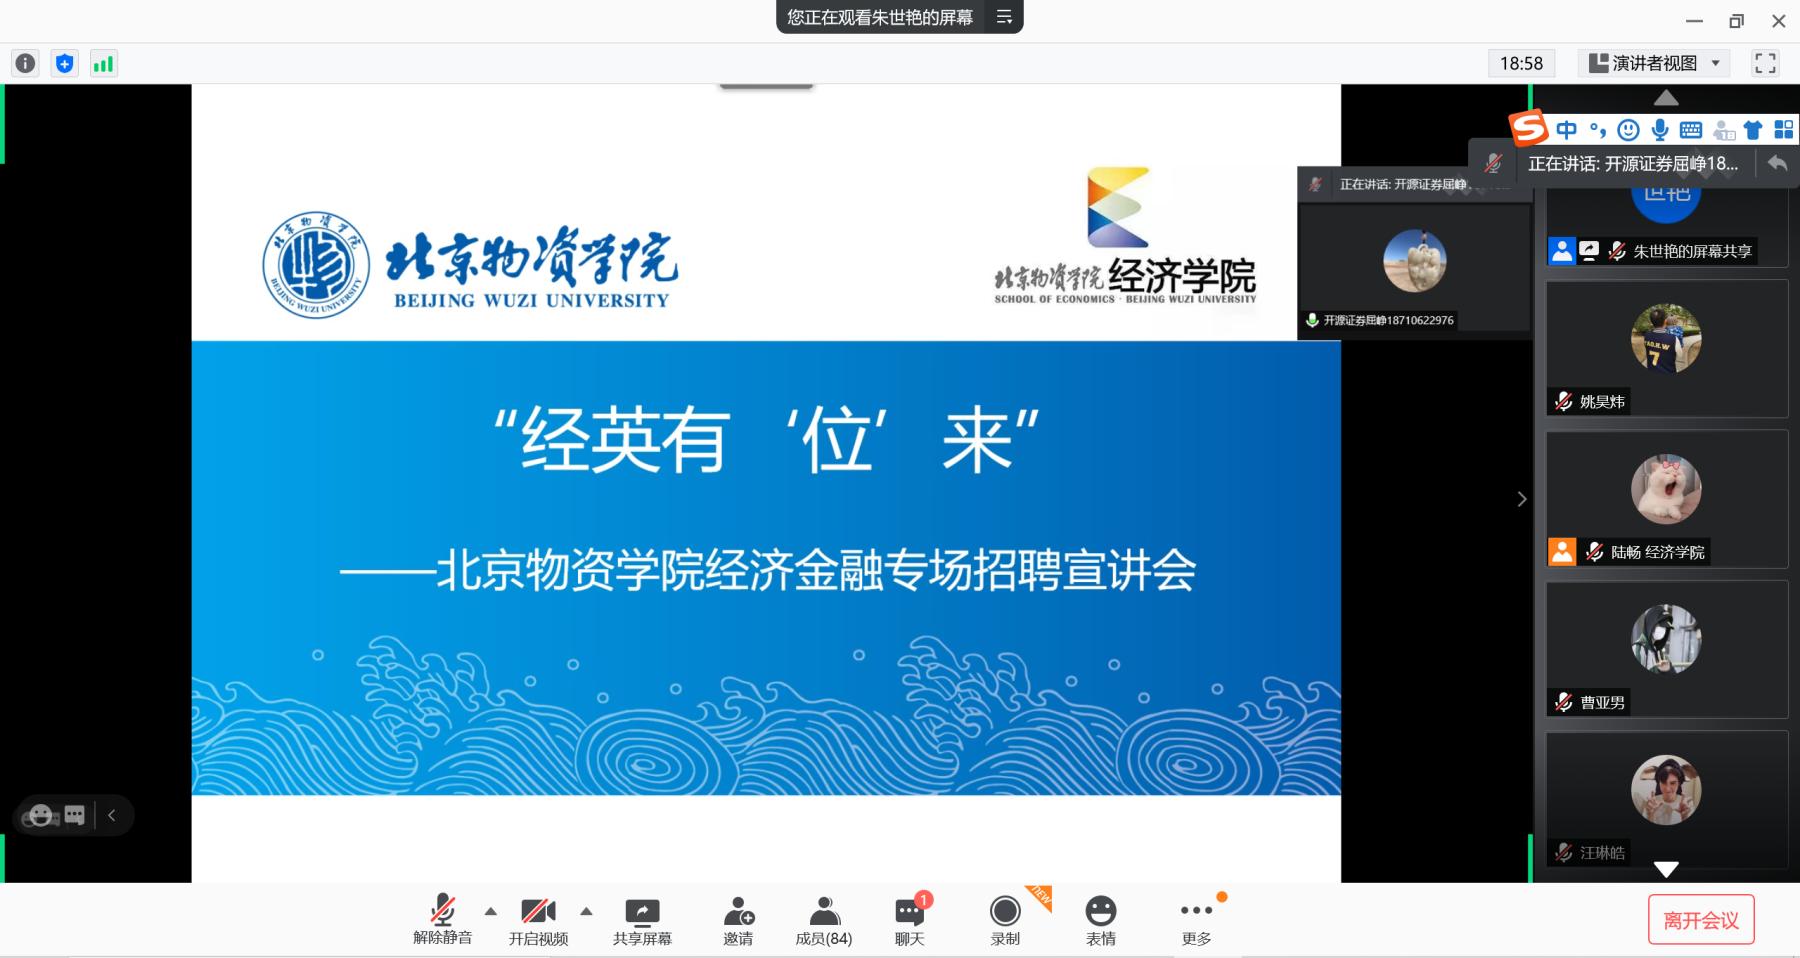This screenshot has height=958, width=1800.
Task: Start recording with 录制
Action: tap(1005, 920)
